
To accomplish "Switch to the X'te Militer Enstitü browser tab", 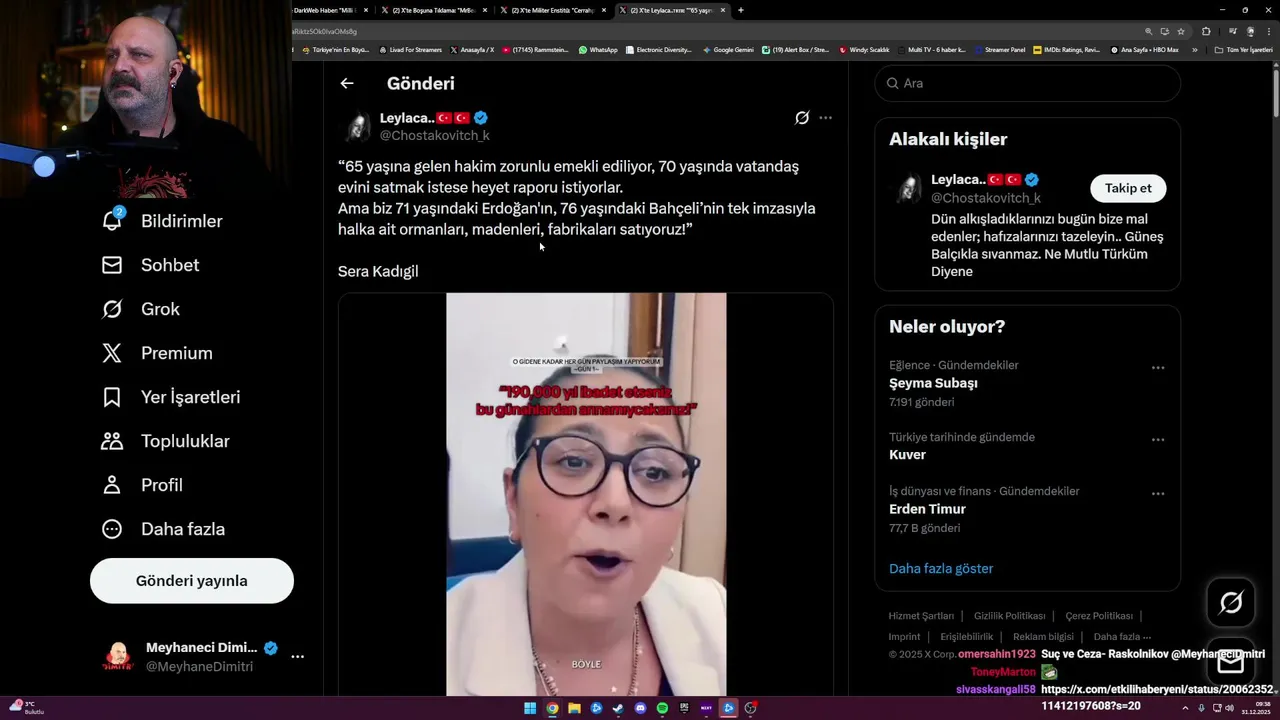I will 552,10.
